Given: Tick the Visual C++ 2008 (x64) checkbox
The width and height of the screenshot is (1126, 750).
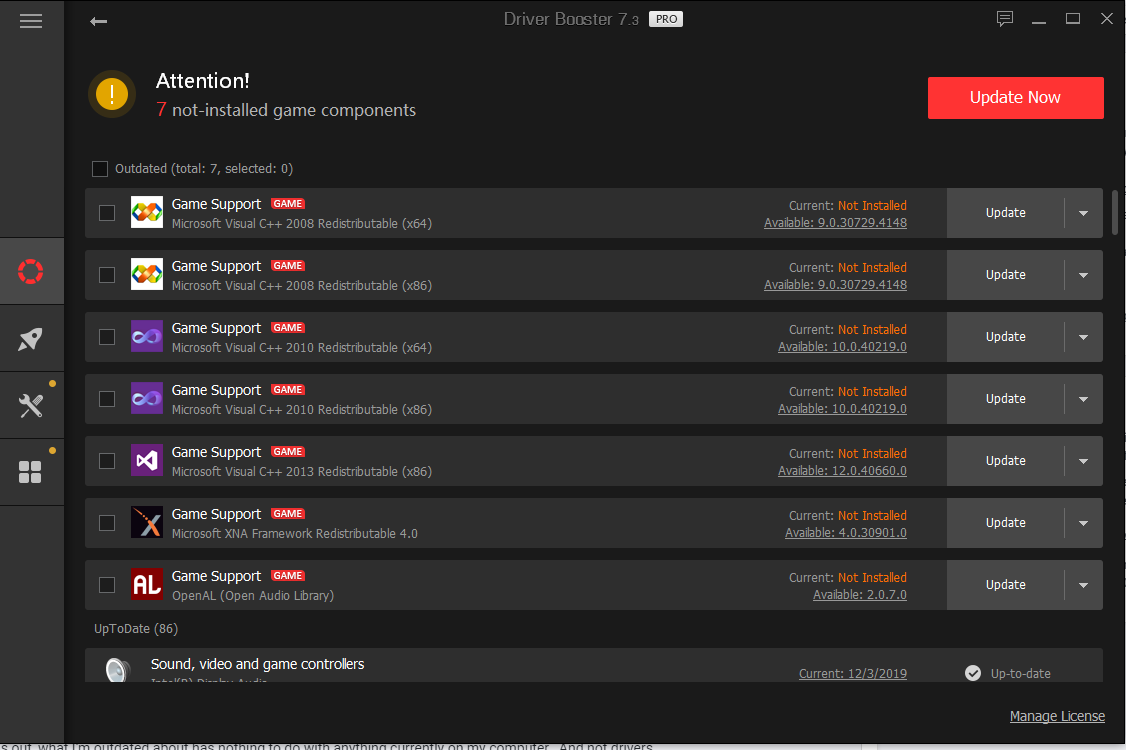Looking at the screenshot, I should (x=107, y=213).
